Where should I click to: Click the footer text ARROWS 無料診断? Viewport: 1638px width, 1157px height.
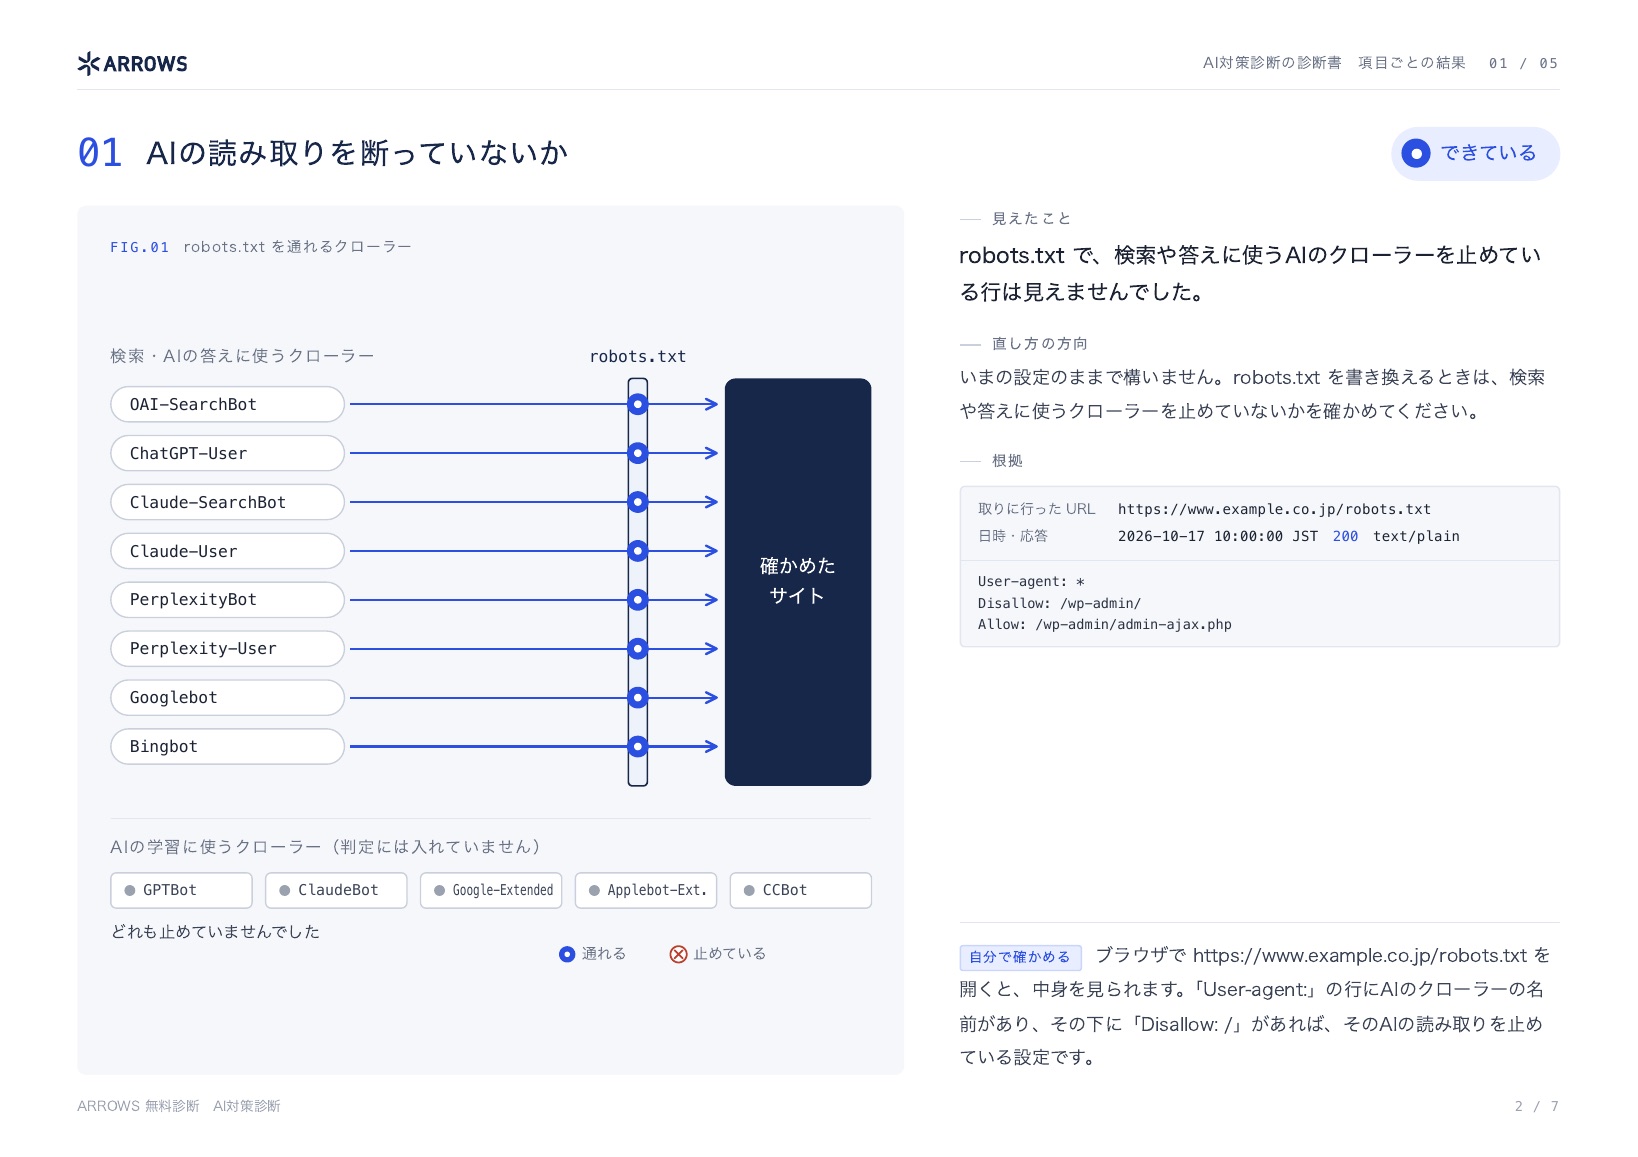point(138,1106)
